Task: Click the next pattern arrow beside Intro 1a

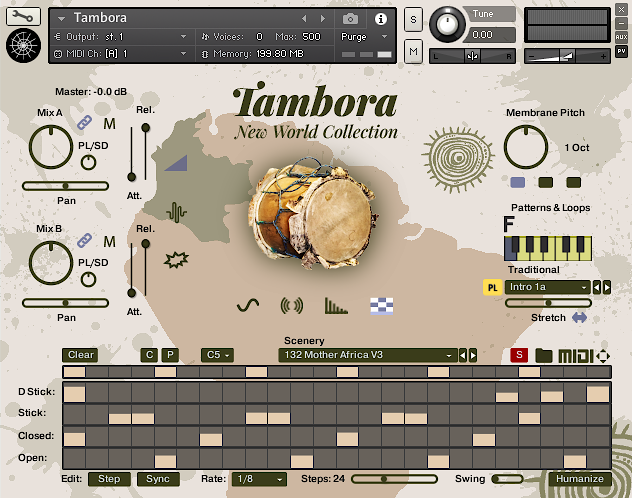Action: pos(607,287)
